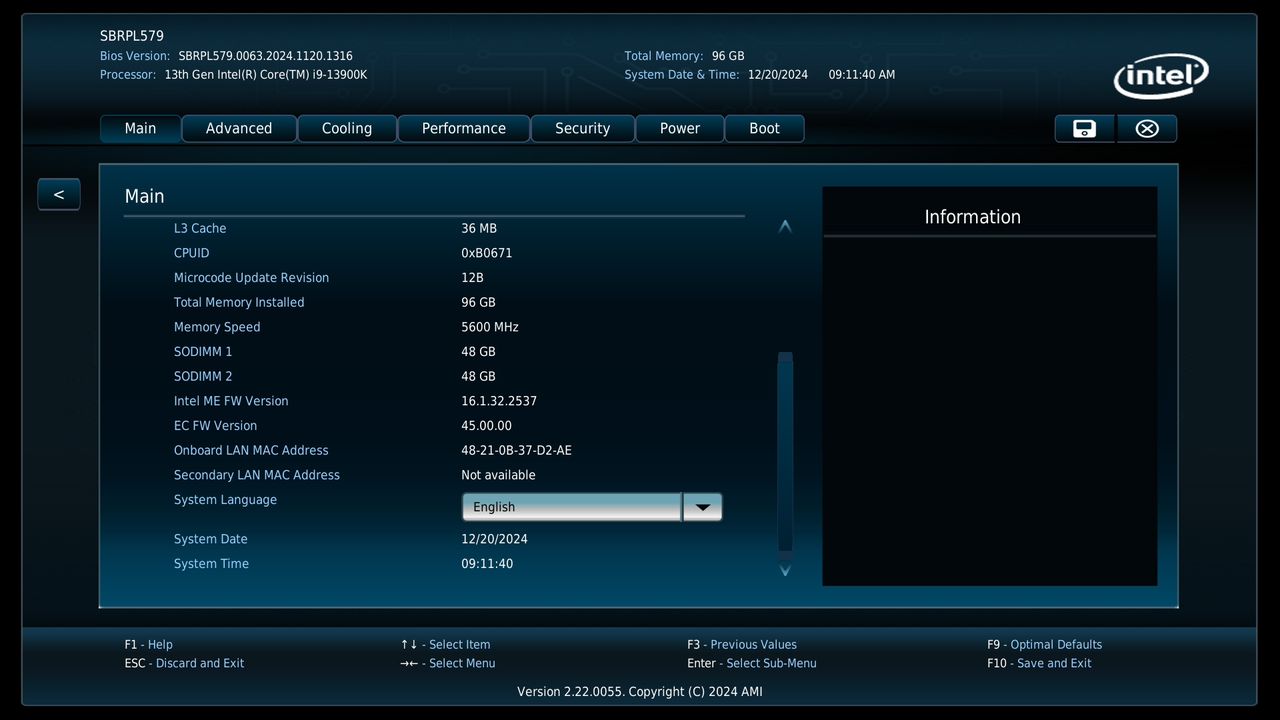Click EC FW Version value 45.00.00
The image size is (1280, 720).
pyautogui.click(x=486, y=426)
